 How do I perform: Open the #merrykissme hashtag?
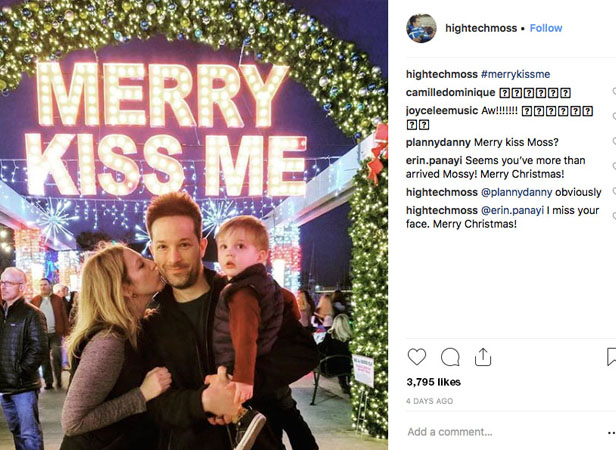coord(515,74)
